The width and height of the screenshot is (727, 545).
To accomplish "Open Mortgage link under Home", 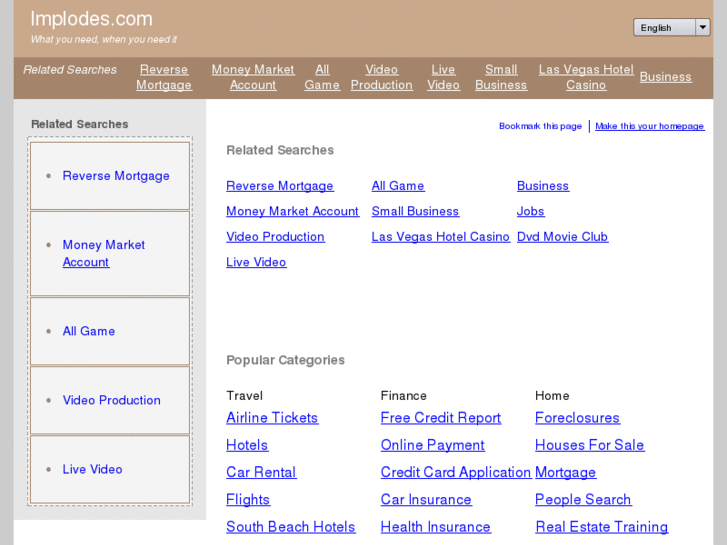I will click(566, 473).
